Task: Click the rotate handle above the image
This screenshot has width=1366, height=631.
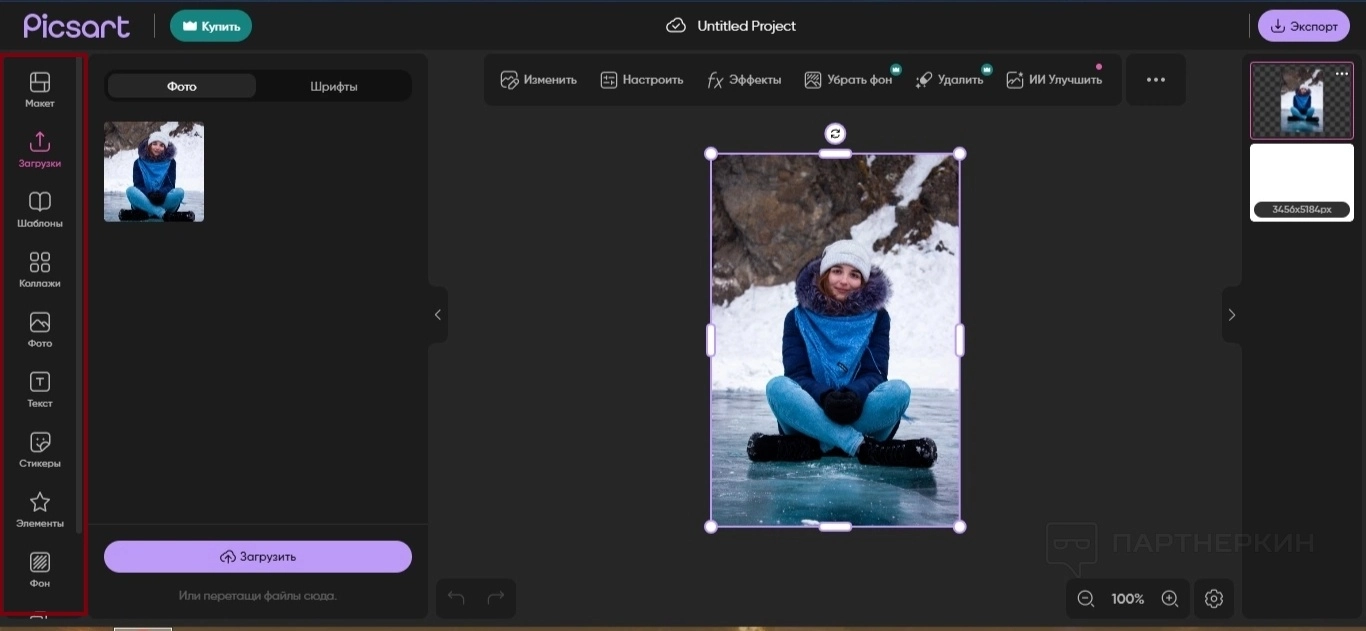Action: tap(835, 134)
